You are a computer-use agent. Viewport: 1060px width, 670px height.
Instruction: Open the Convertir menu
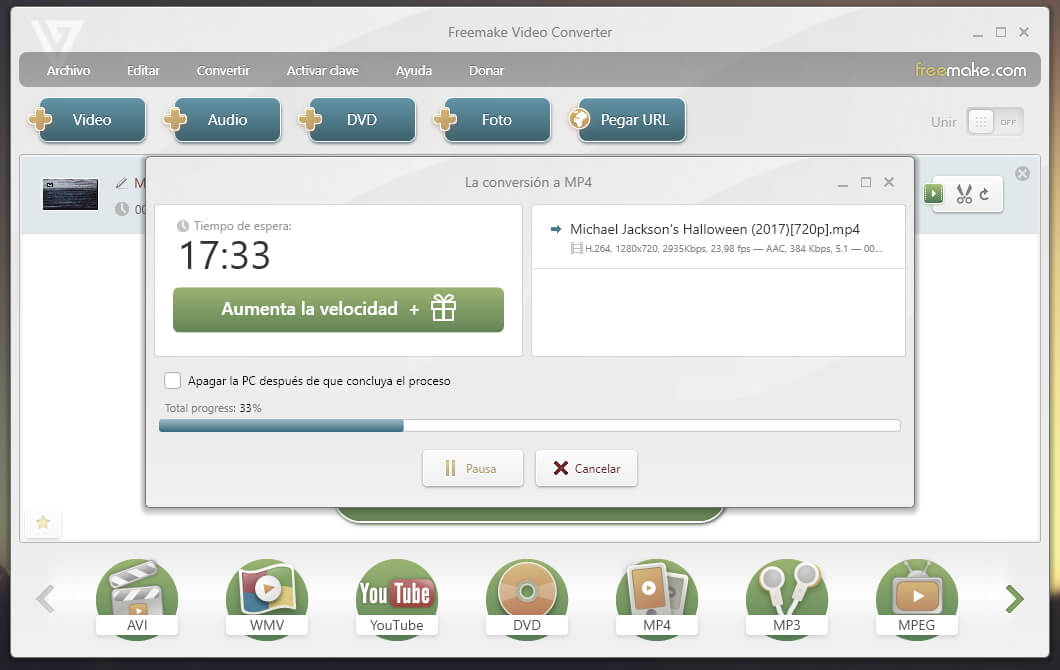pyautogui.click(x=223, y=70)
